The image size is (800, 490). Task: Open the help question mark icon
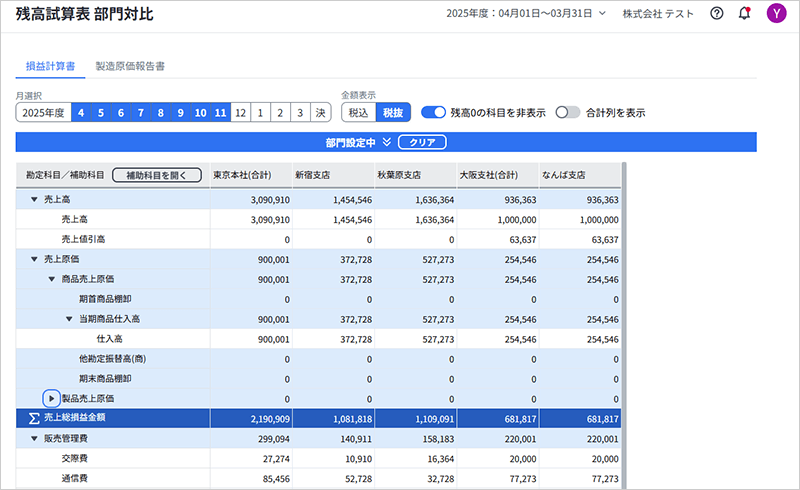point(717,14)
